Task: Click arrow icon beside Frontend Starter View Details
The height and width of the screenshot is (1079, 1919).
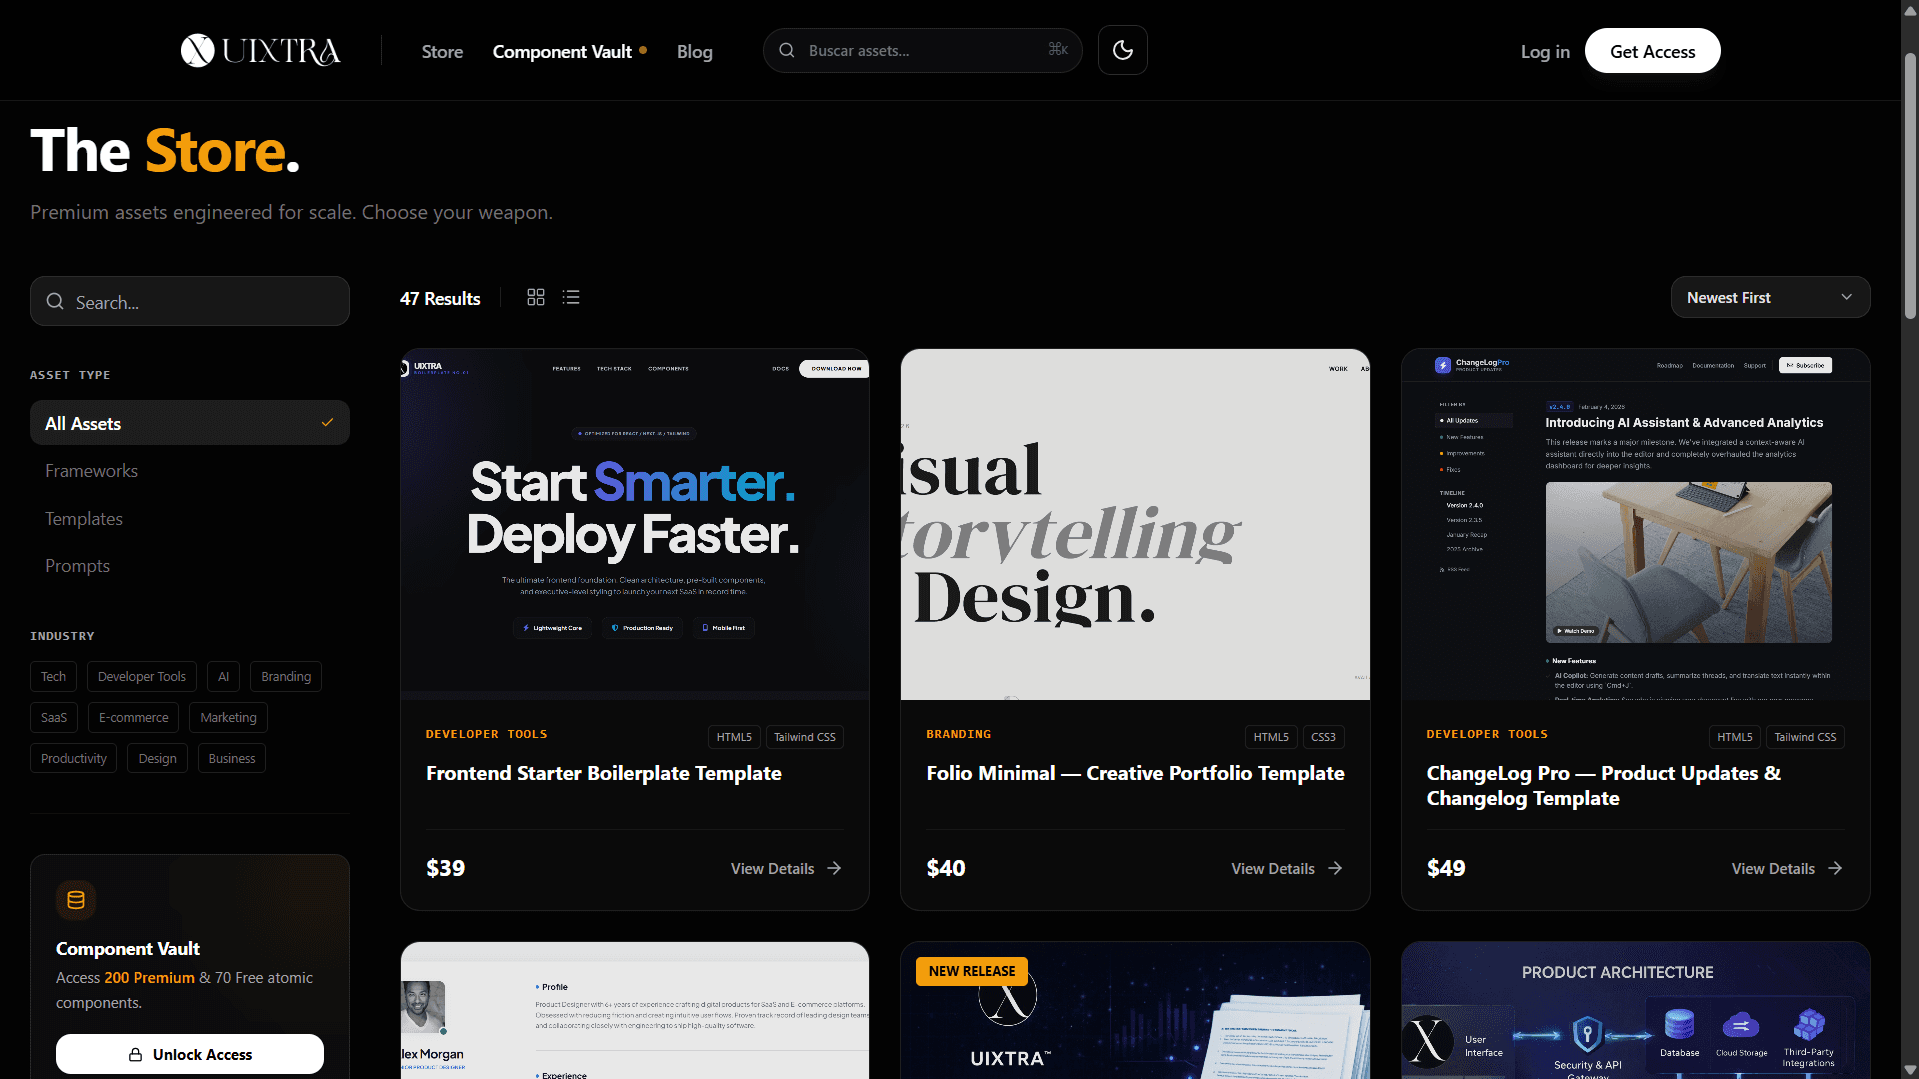Action: click(x=834, y=869)
